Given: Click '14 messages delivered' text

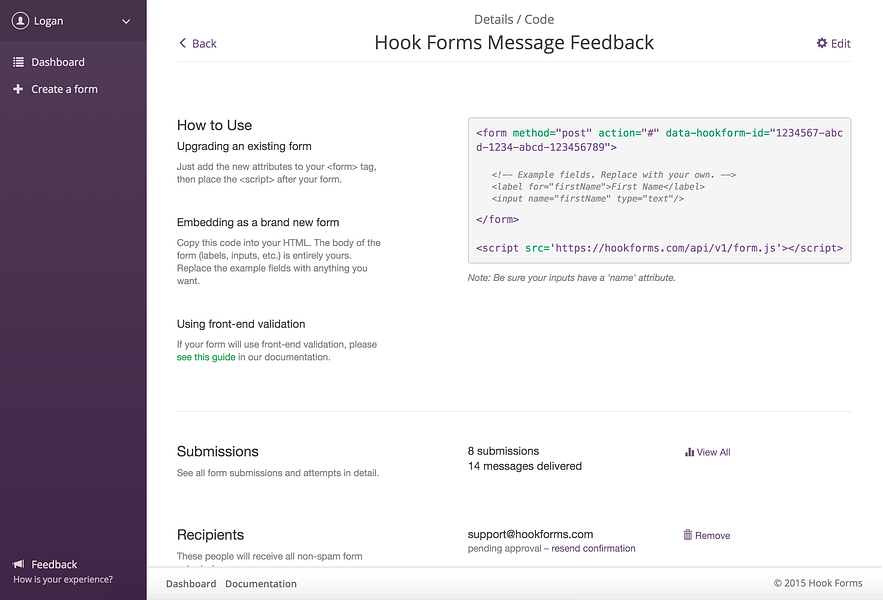Looking at the screenshot, I should click(524, 466).
